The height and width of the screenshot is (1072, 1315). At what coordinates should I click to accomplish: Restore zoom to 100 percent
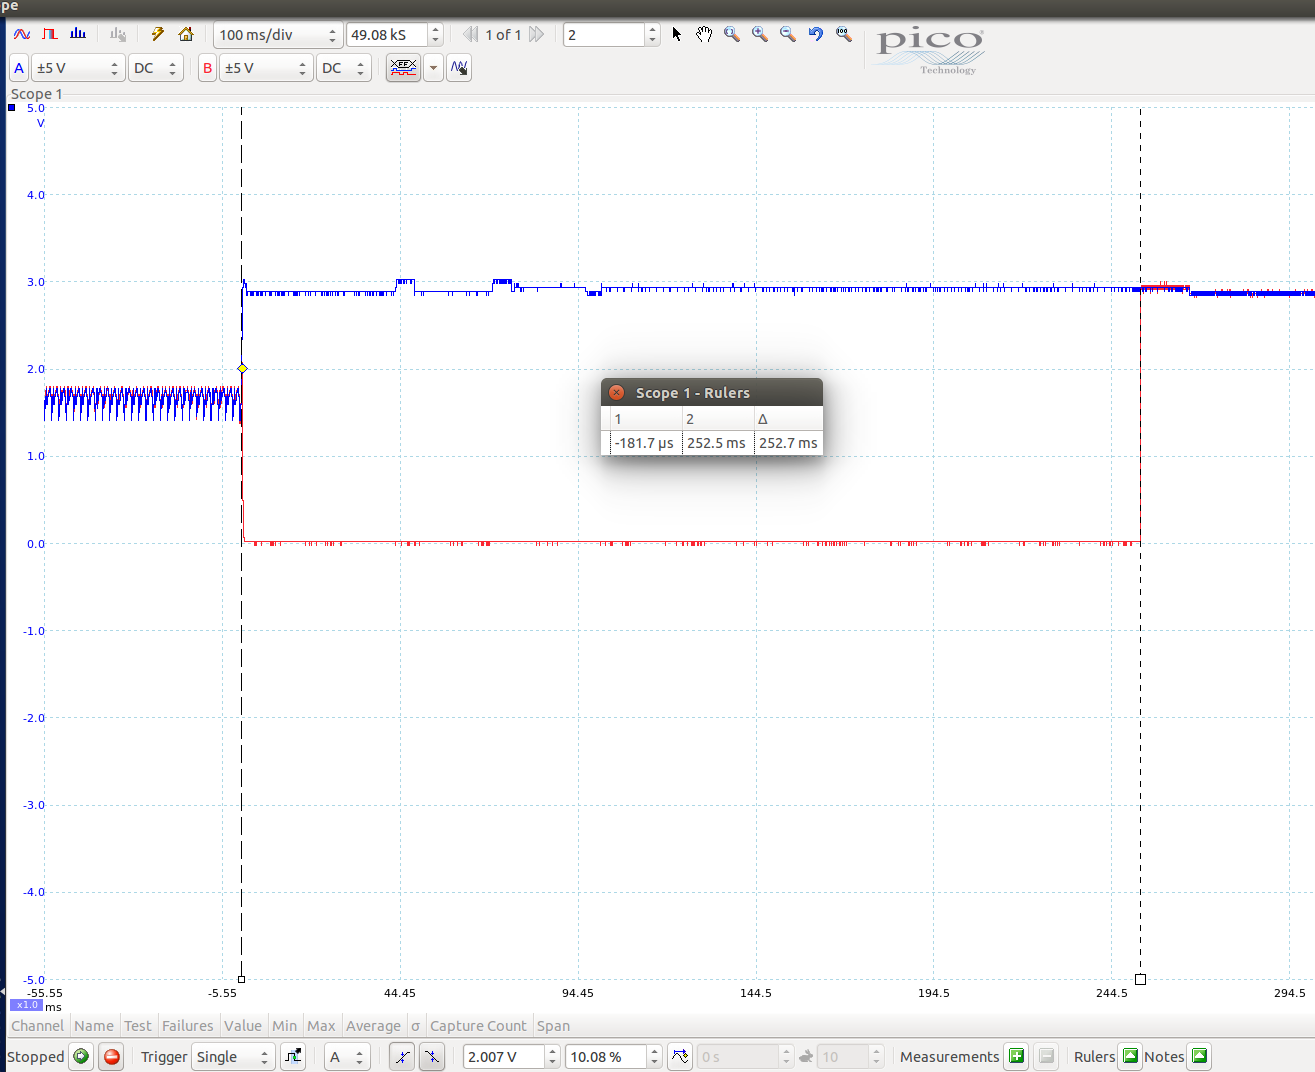tap(843, 33)
